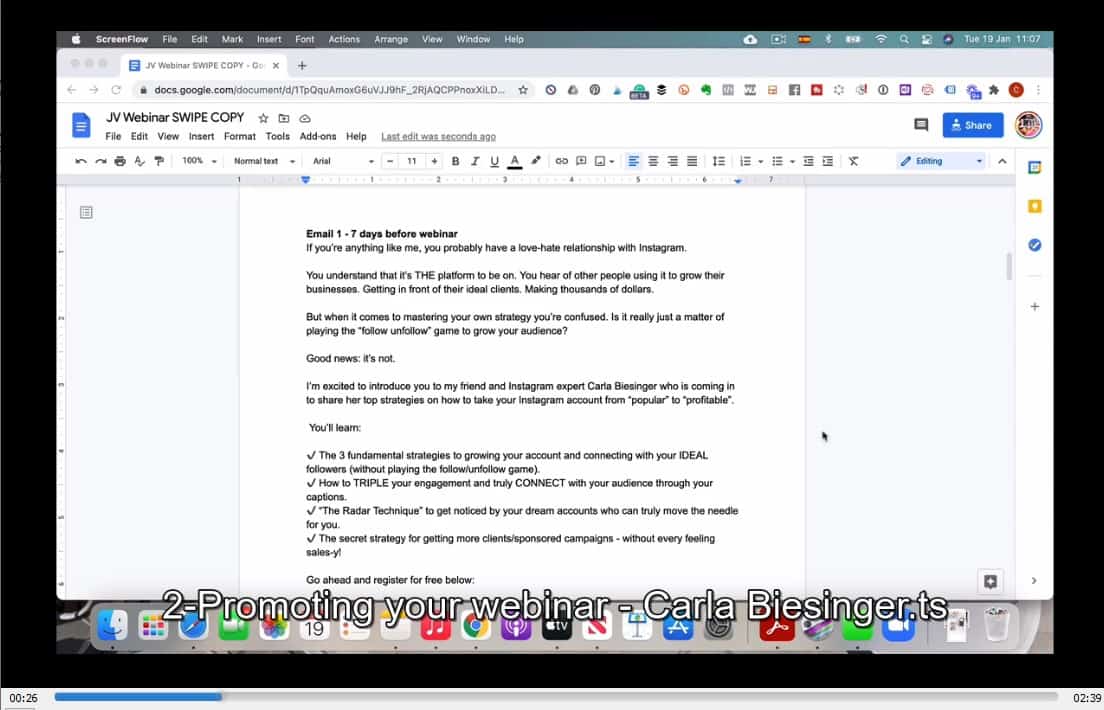Click the blue Share button
The image size is (1104, 710).
click(972, 125)
